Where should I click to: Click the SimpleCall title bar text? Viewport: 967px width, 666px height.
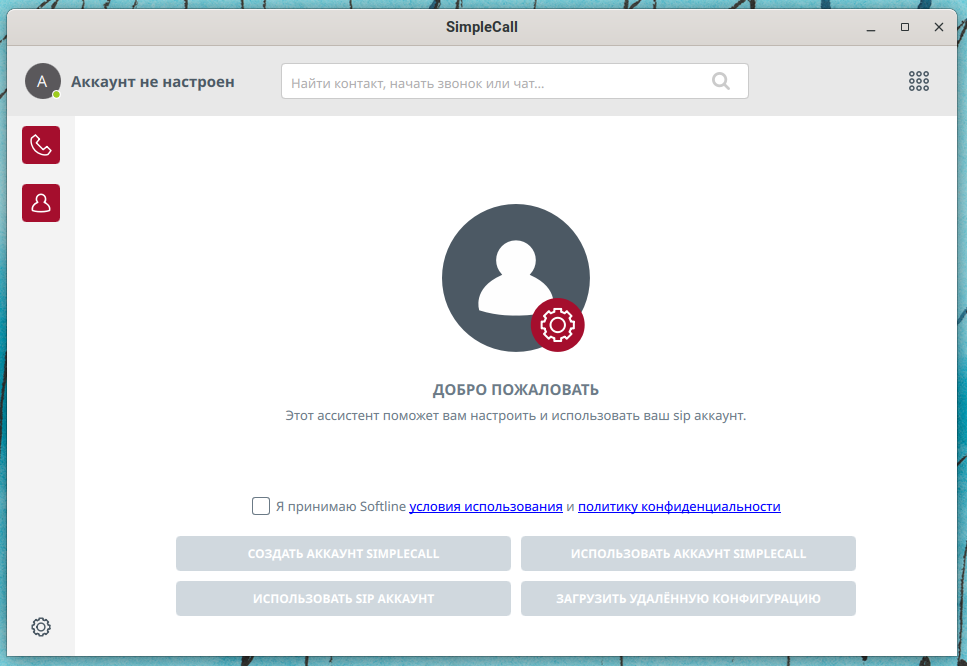[x=482, y=27]
